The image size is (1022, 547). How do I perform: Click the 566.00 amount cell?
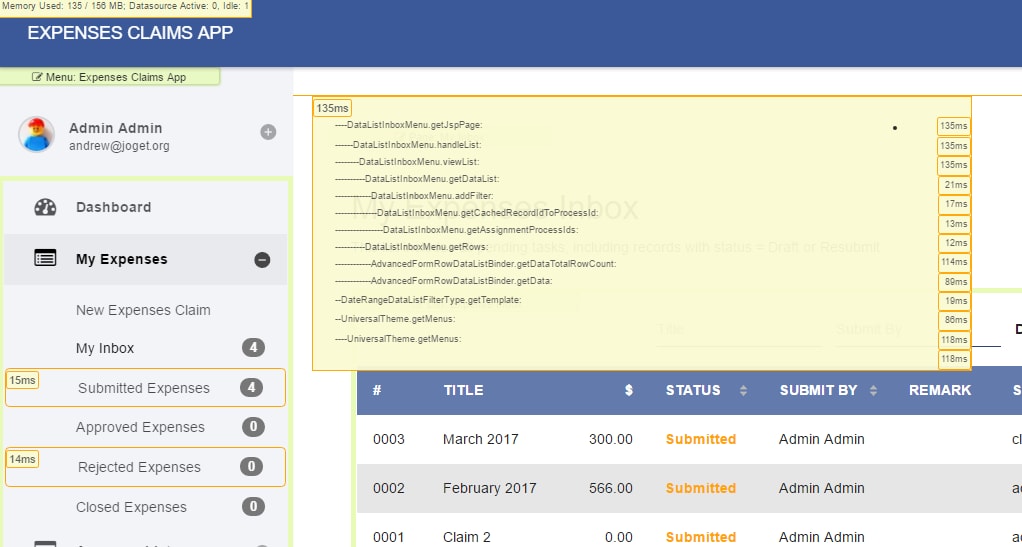click(611, 488)
